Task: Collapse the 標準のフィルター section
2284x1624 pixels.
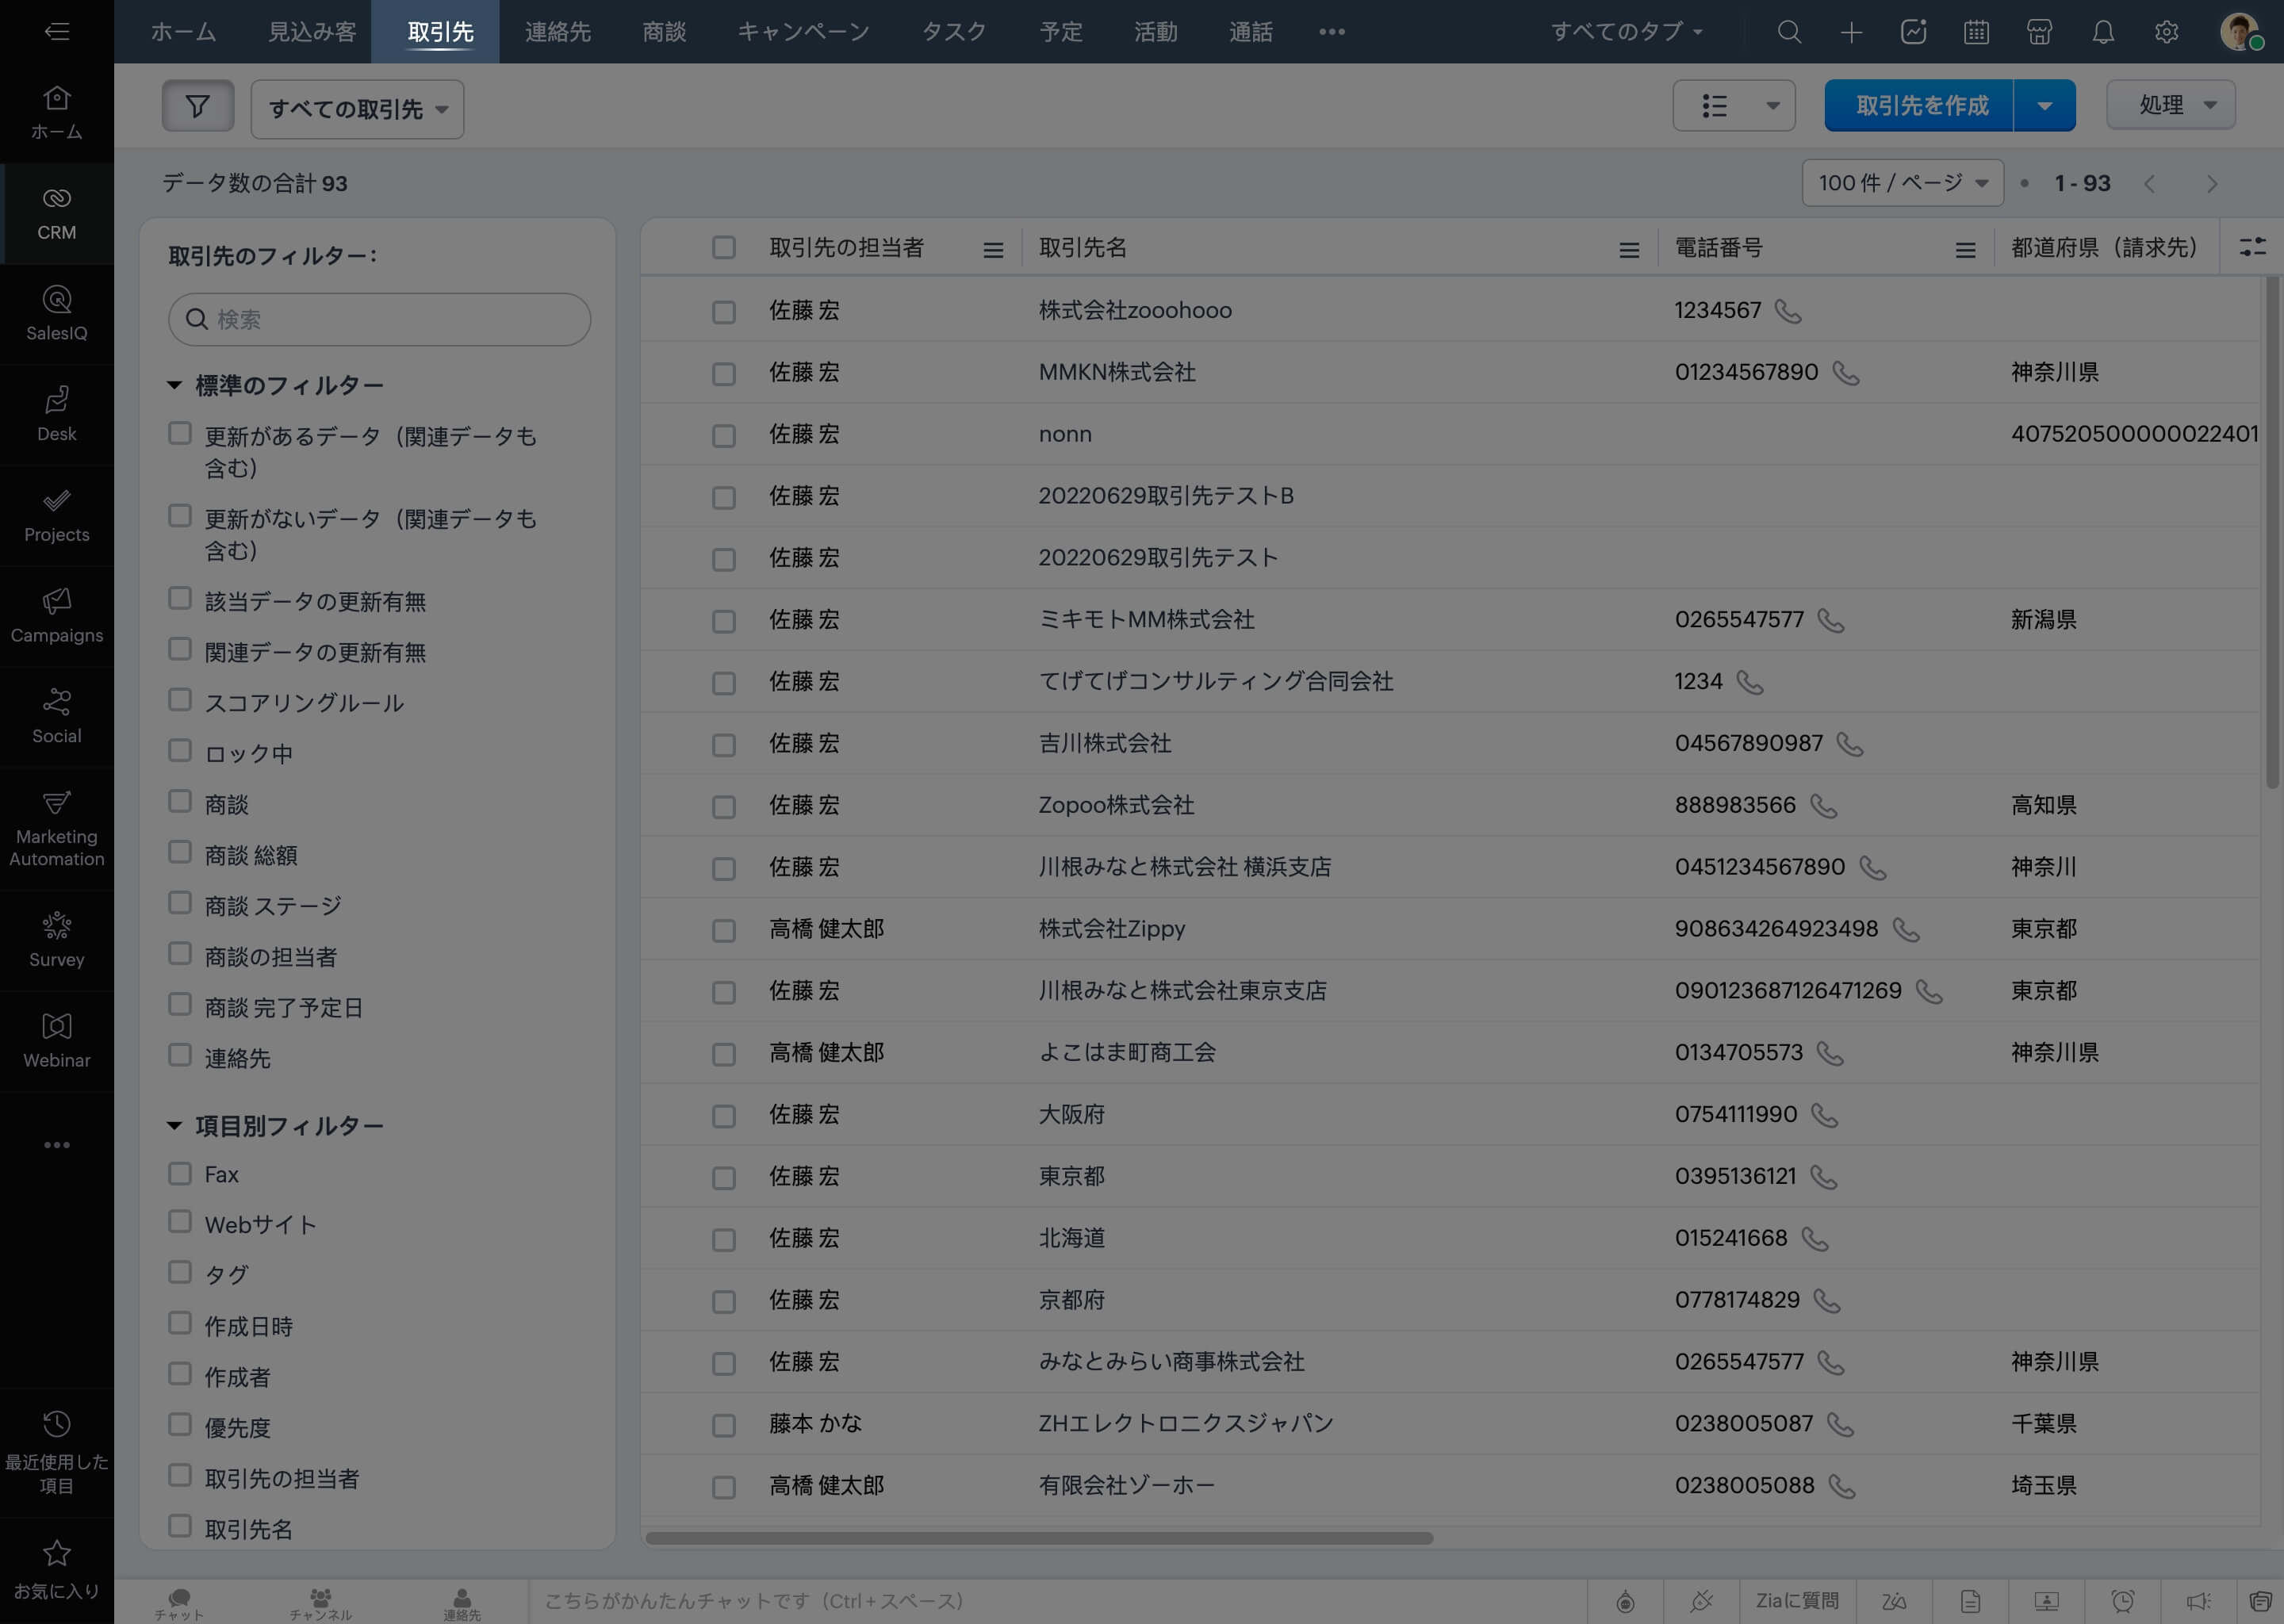Action: (174, 385)
